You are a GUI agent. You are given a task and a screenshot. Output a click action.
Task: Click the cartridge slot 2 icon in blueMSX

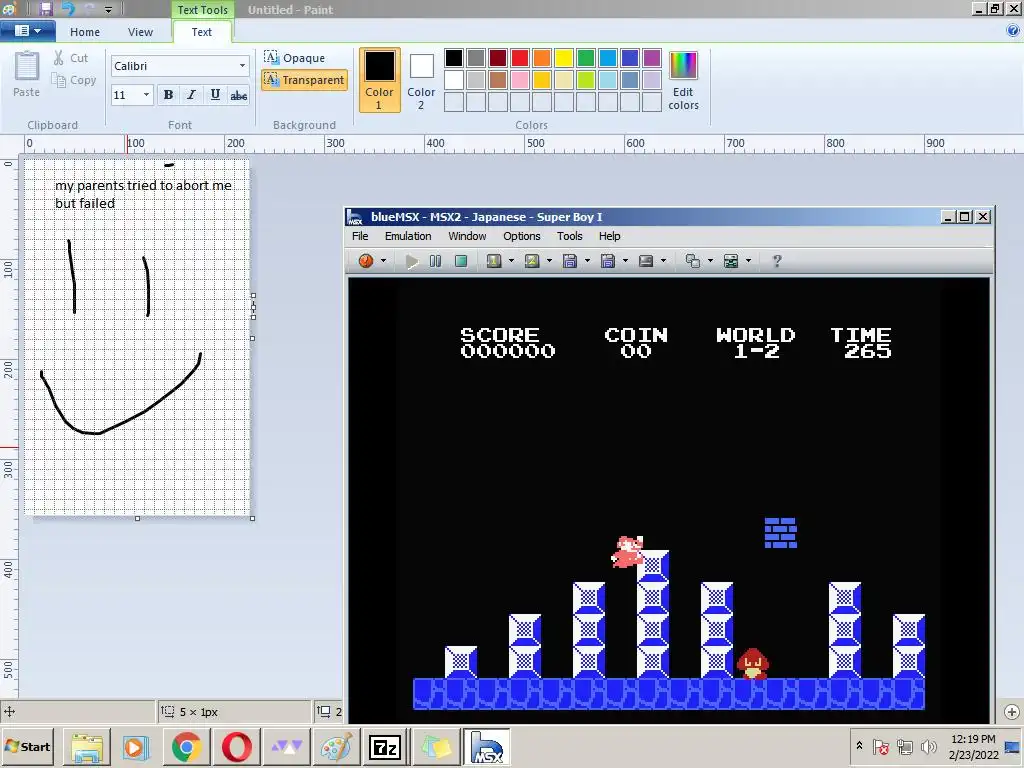tap(532, 261)
